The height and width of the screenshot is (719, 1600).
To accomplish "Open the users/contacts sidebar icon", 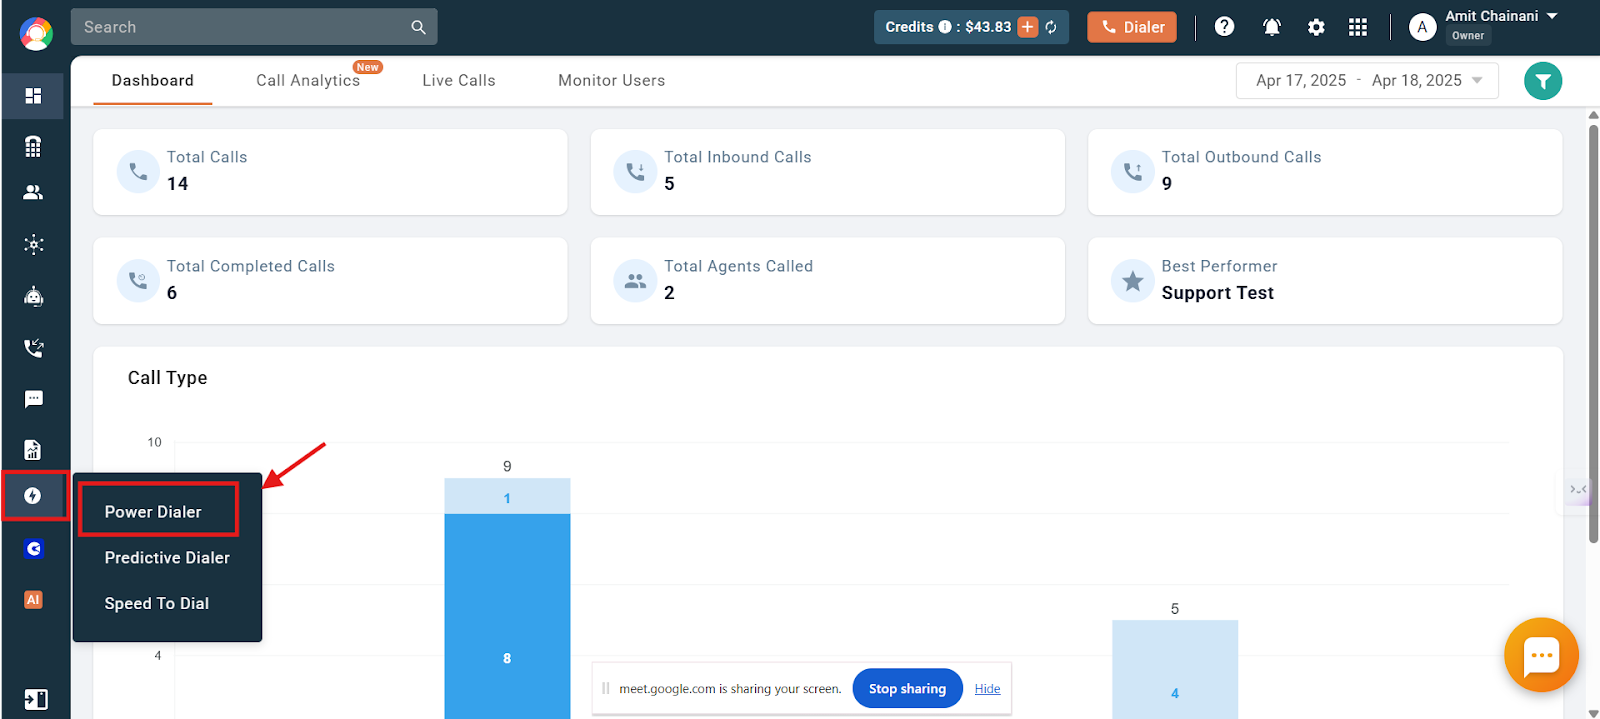I will click(33, 192).
